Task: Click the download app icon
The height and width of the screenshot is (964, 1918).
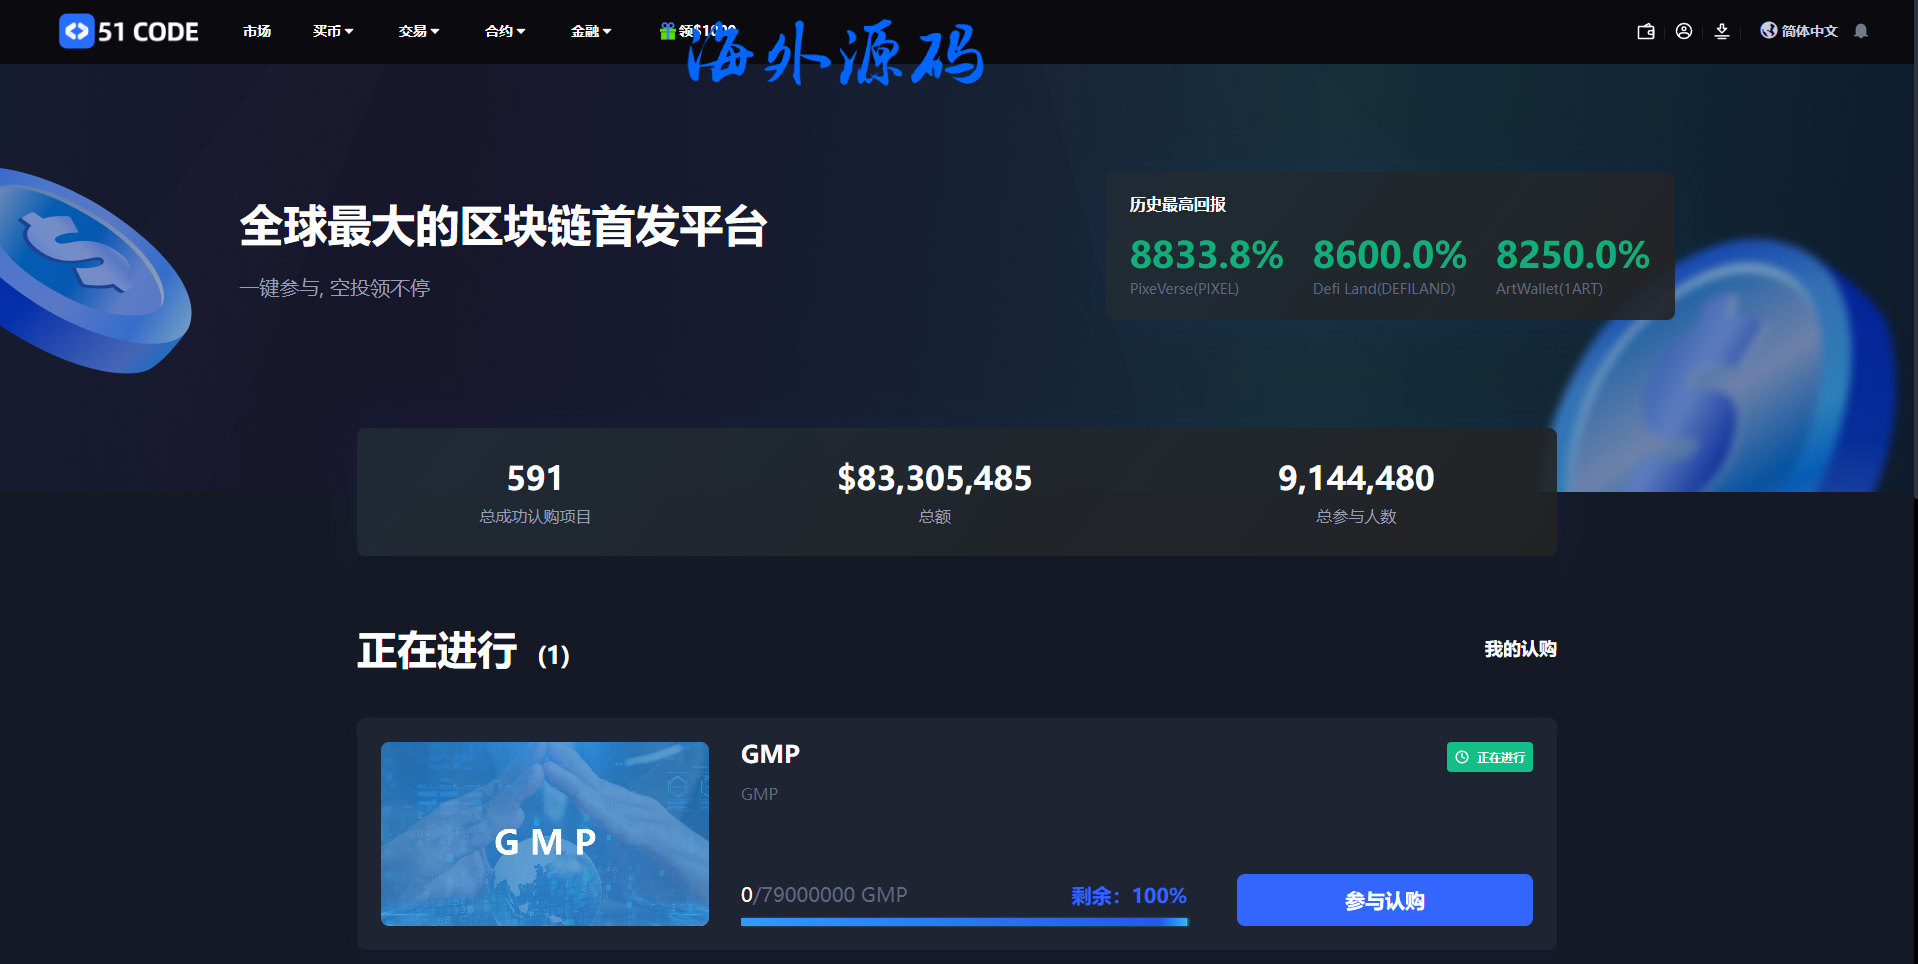Action: click(x=1722, y=31)
